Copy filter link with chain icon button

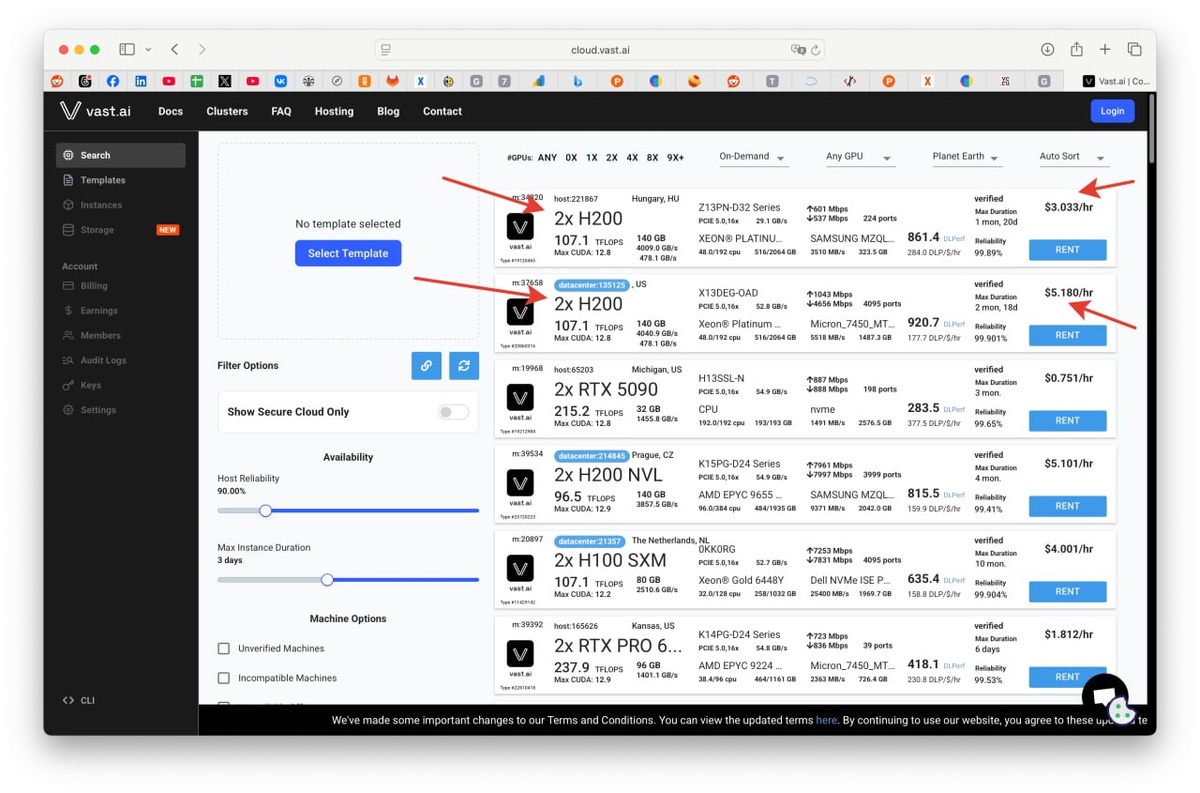tap(426, 366)
